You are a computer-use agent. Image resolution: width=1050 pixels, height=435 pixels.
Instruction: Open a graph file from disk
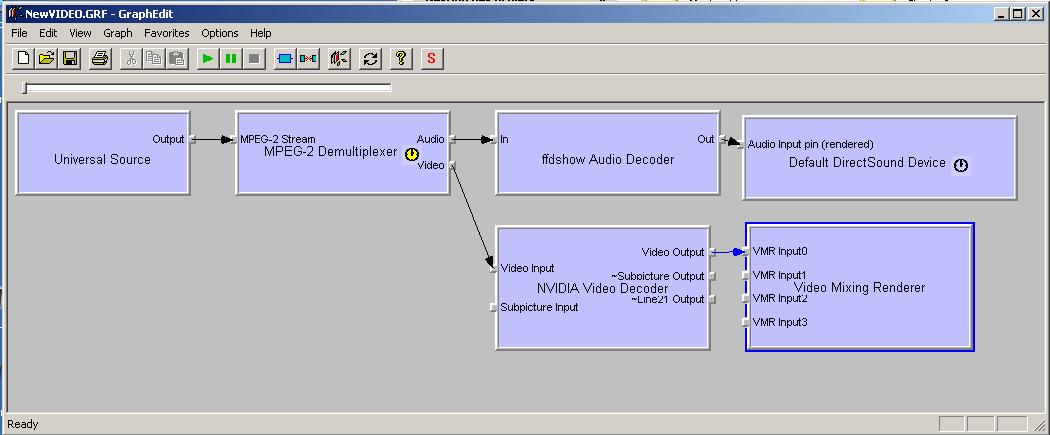[x=46, y=59]
